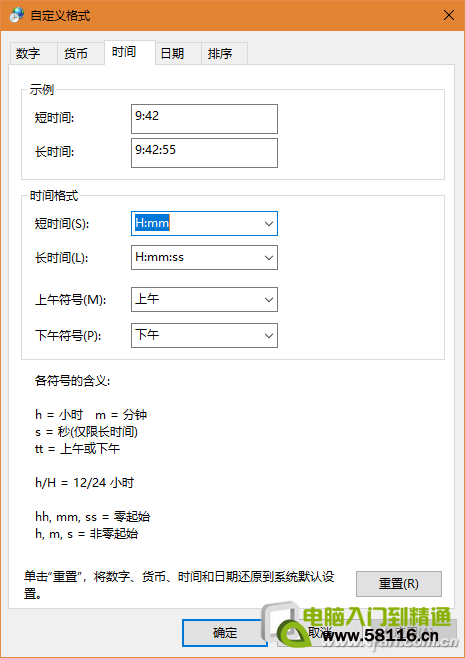Image resolution: width=465 pixels, height=658 pixels.
Task: Click the 短时间 example box showing 9:42
Action: pyautogui.click(x=204, y=119)
